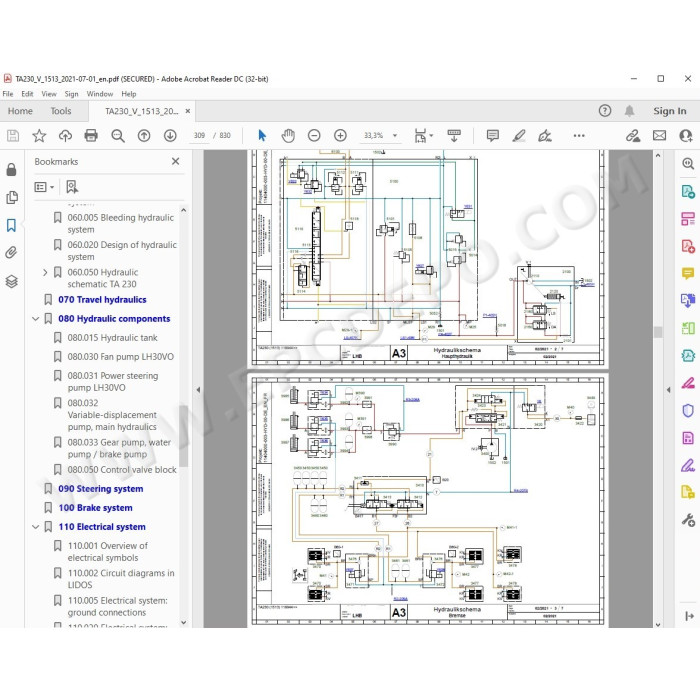Screen dimensions: 700x700
Task: Switch to the Home tab
Action: point(20,111)
